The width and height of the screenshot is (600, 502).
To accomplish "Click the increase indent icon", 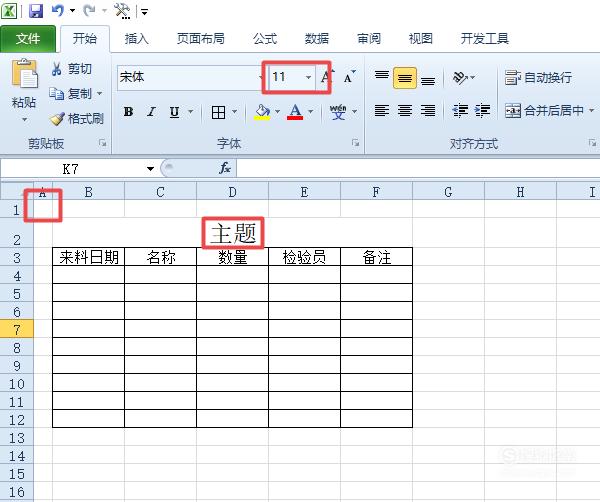I will [x=483, y=111].
